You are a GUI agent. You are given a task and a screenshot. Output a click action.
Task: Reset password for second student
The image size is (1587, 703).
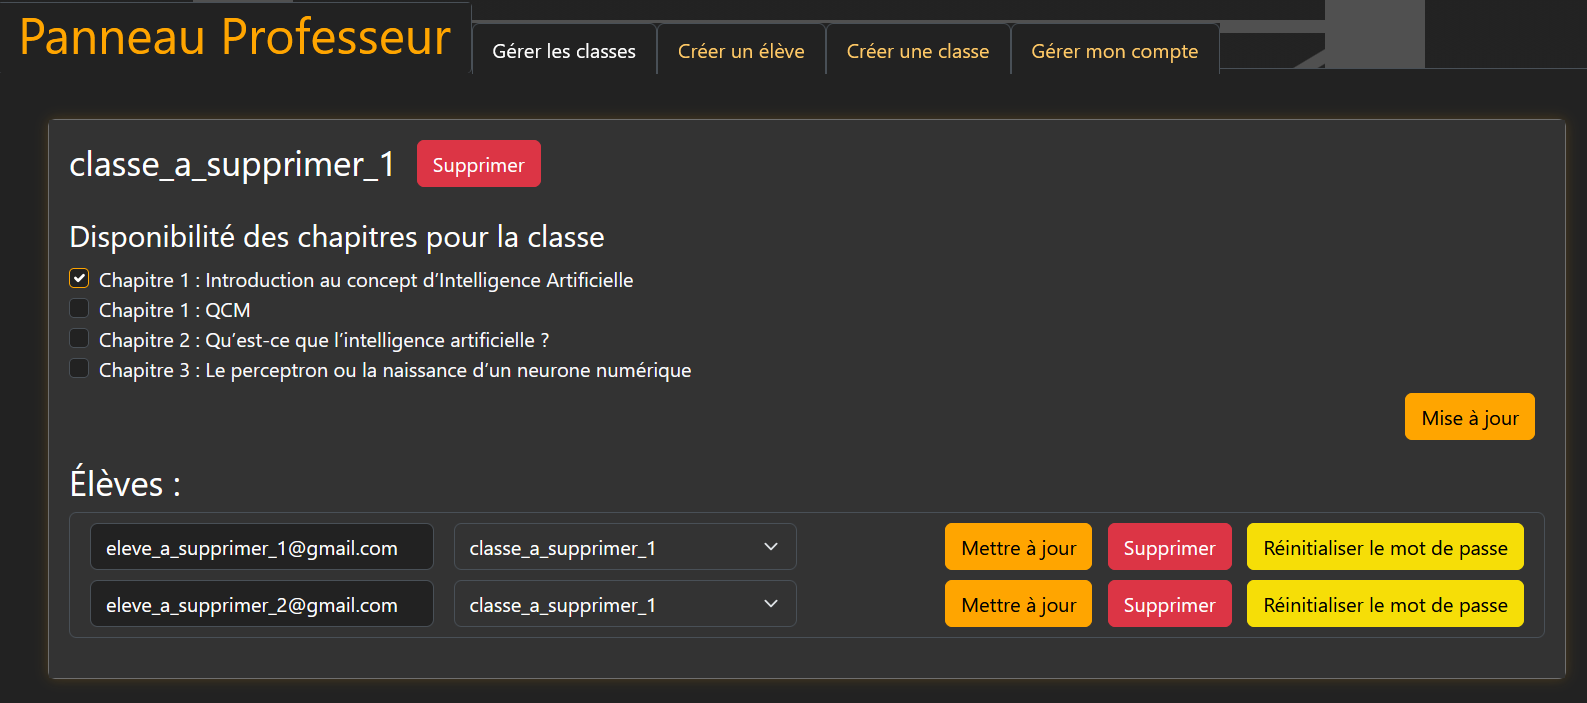[1385, 604]
